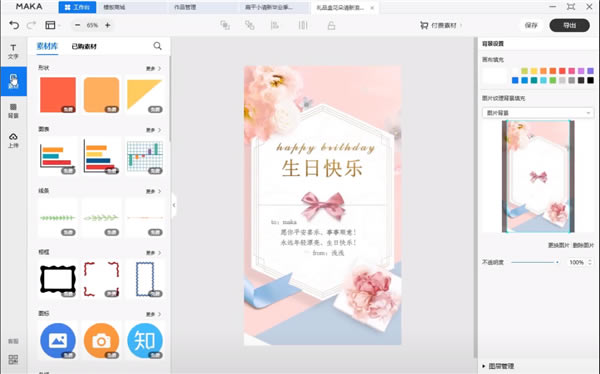Redo the last undone action
The width and height of the screenshot is (600, 374).
click(31, 25)
